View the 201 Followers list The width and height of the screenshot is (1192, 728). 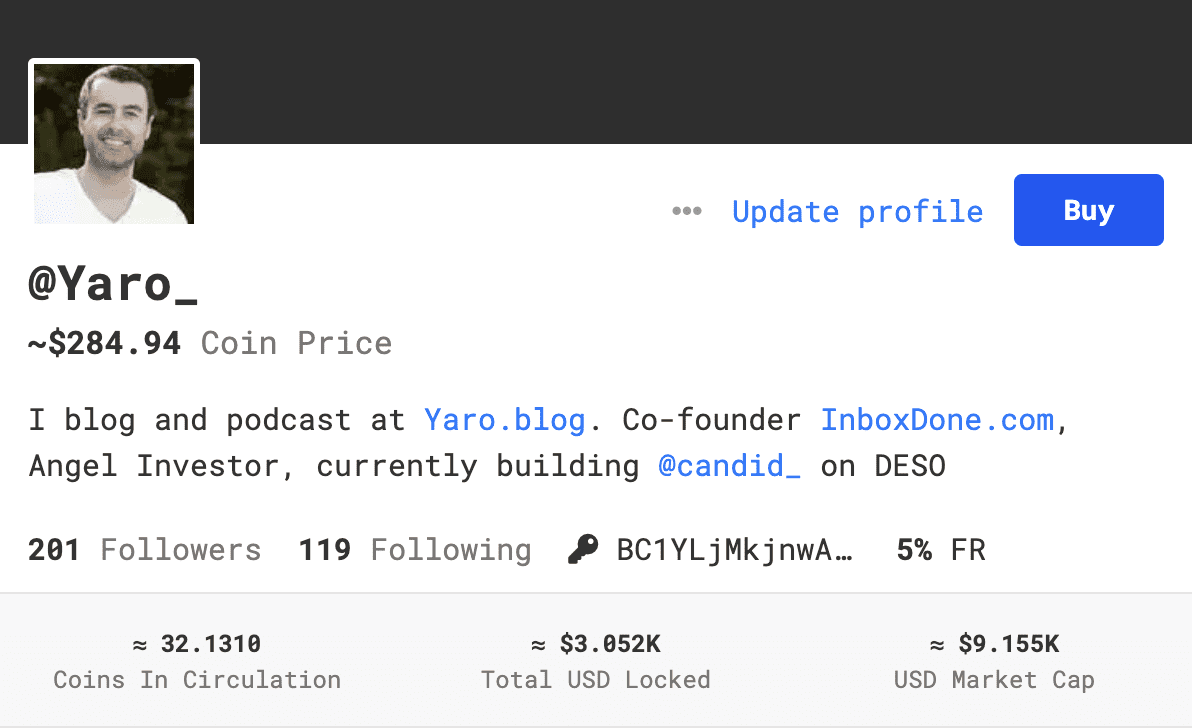[144, 549]
